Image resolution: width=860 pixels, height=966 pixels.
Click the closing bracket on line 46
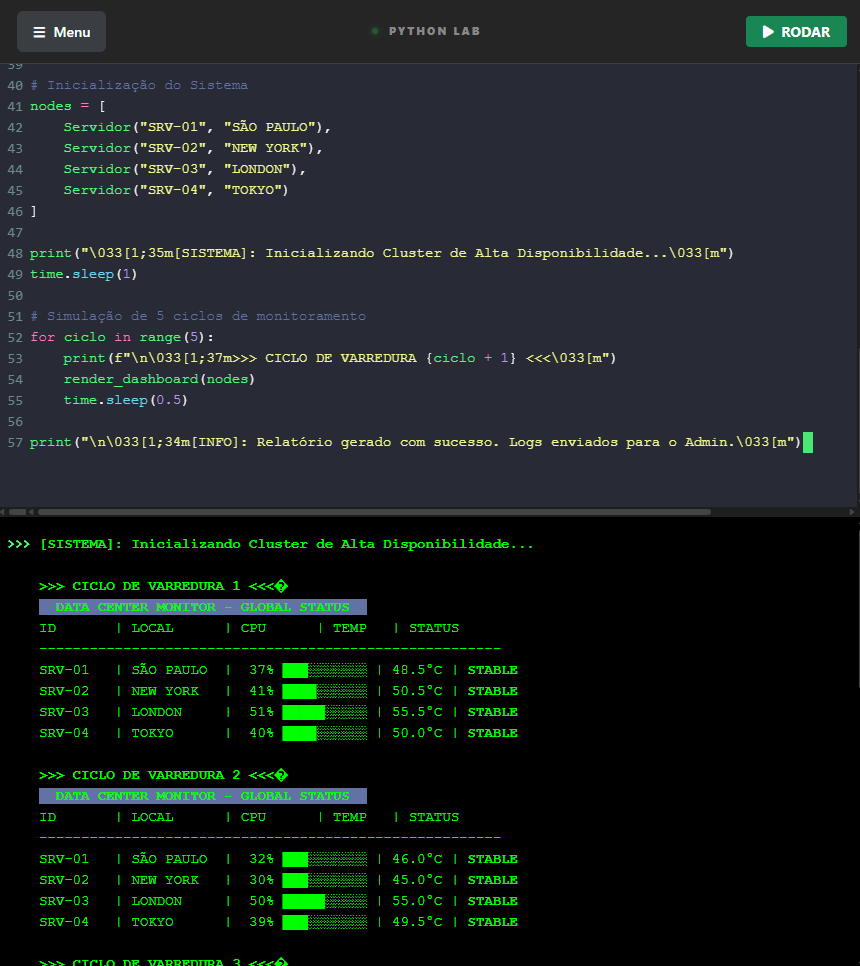[x=33, y=211]
